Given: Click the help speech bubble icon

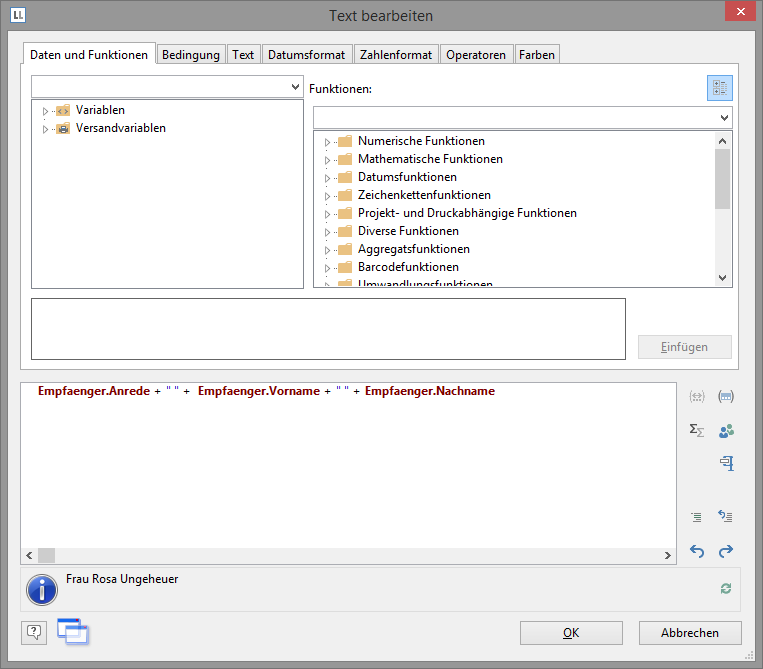Looking at the screenshot, I should click(34, 631).
